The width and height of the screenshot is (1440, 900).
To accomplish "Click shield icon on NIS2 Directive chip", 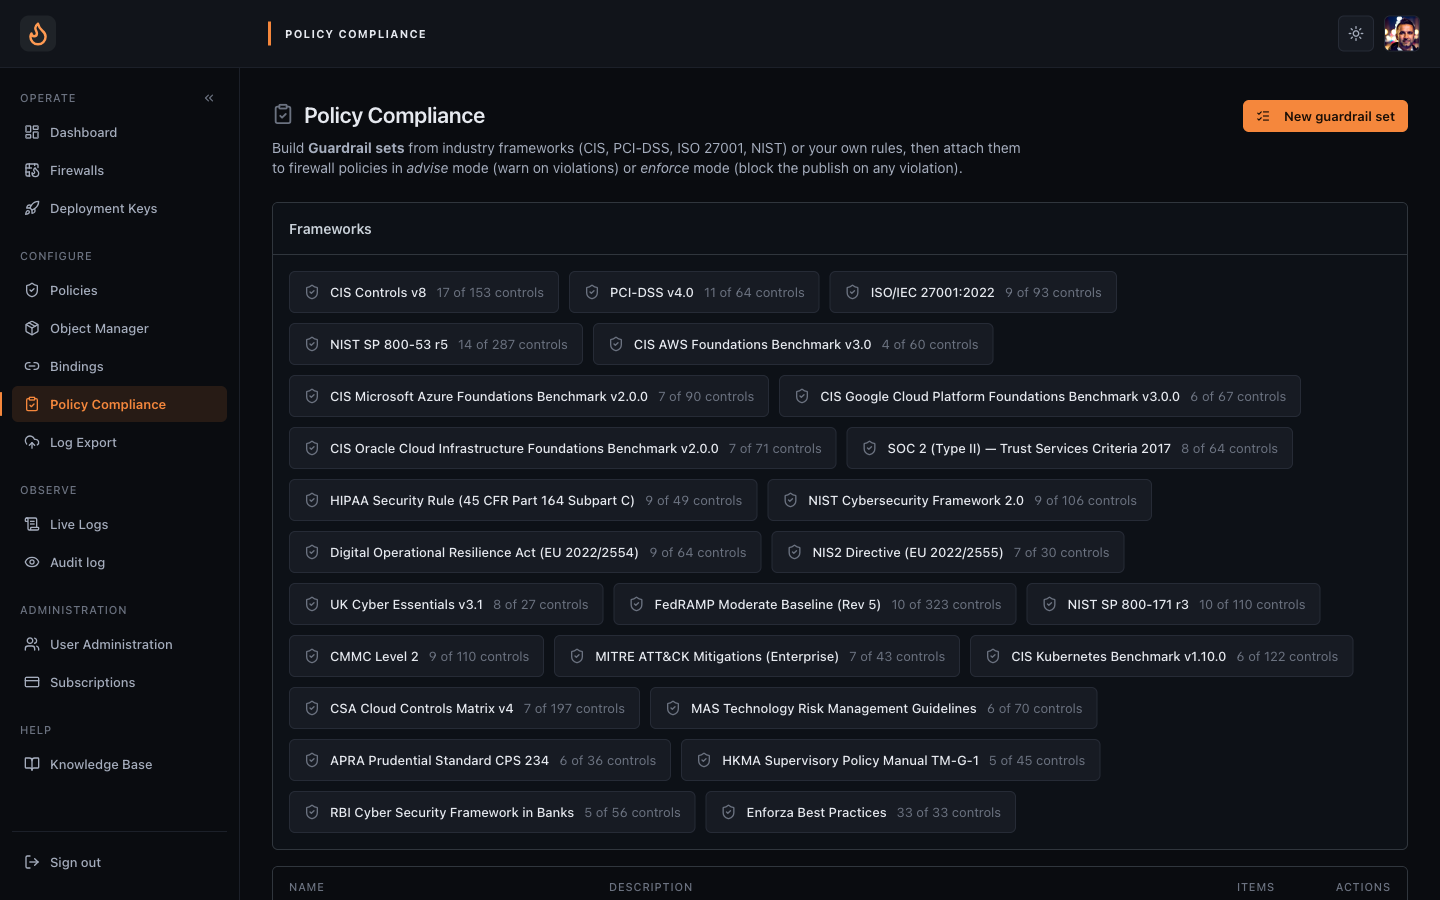I will (x=794, y=552).
